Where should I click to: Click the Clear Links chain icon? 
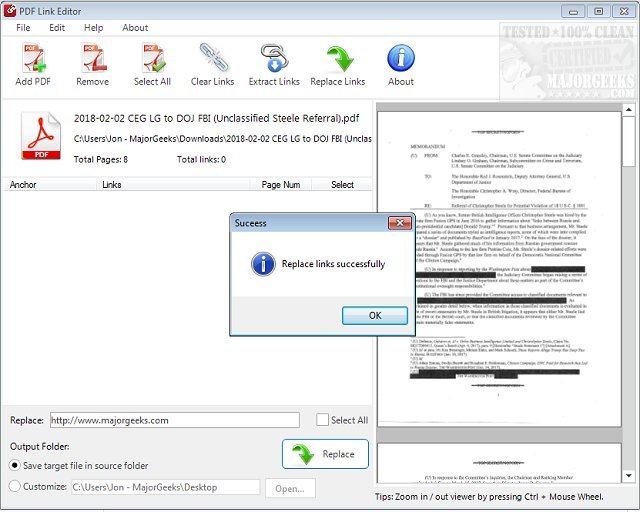pos(213,58)
